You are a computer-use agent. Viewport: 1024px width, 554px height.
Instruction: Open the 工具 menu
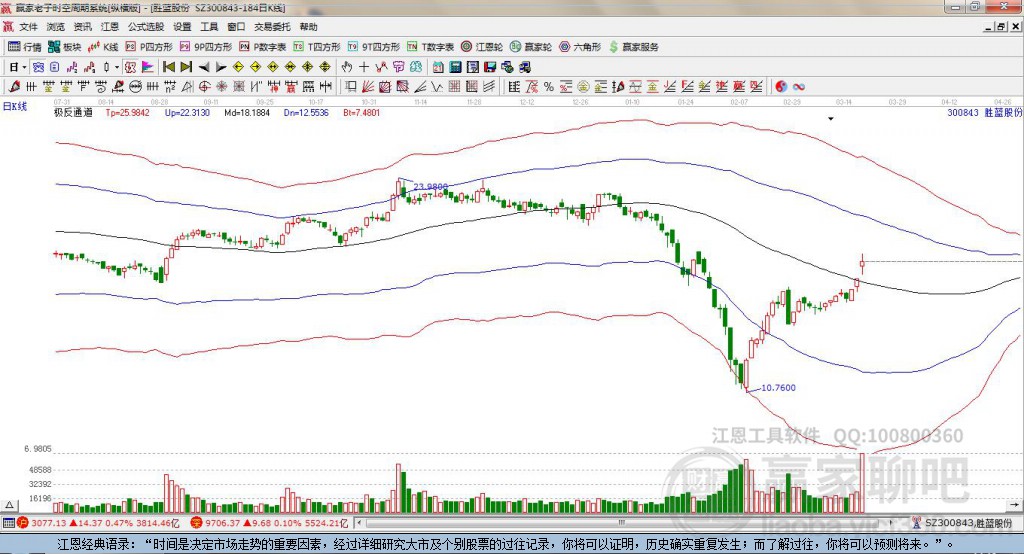coord(209,27)
